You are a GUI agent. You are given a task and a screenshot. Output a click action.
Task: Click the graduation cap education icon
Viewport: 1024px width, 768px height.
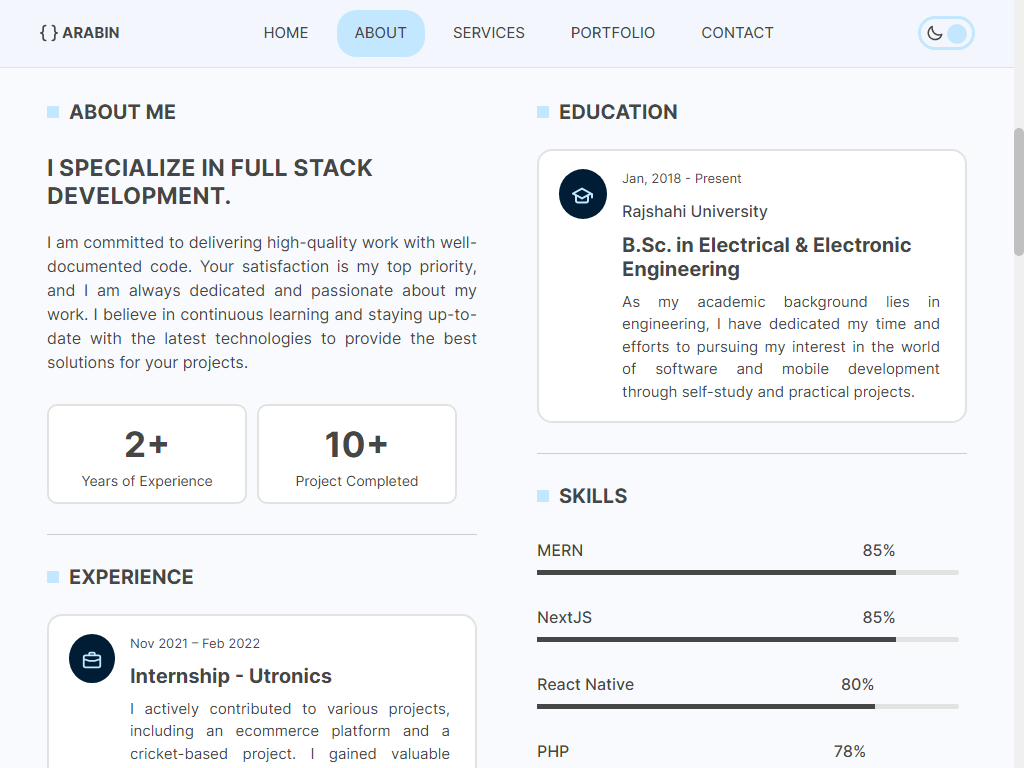(583, 195)
